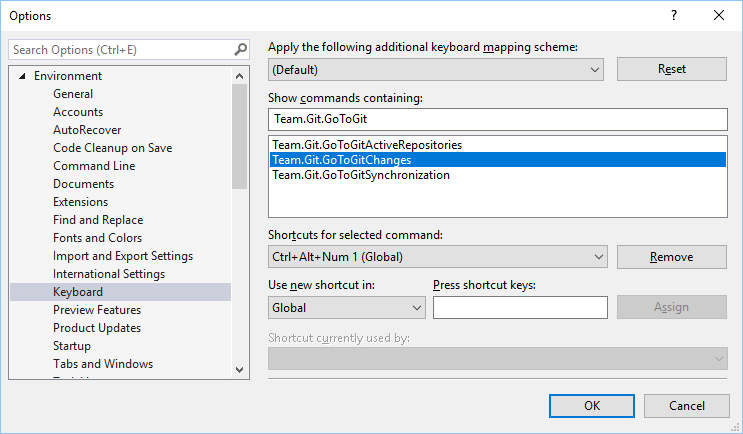Viewport: 743px width, 434px height.
Task: Click the search magnifier icon in Search Options
Action: (x=240, y=49)
